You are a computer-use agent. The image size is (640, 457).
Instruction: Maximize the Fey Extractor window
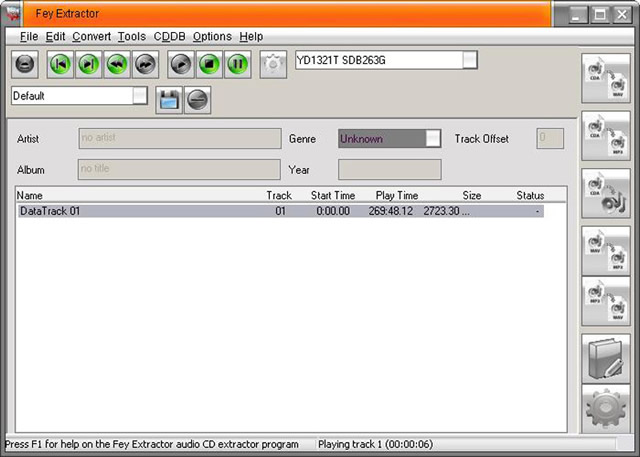pyautogui.click(x=599, y=15)
